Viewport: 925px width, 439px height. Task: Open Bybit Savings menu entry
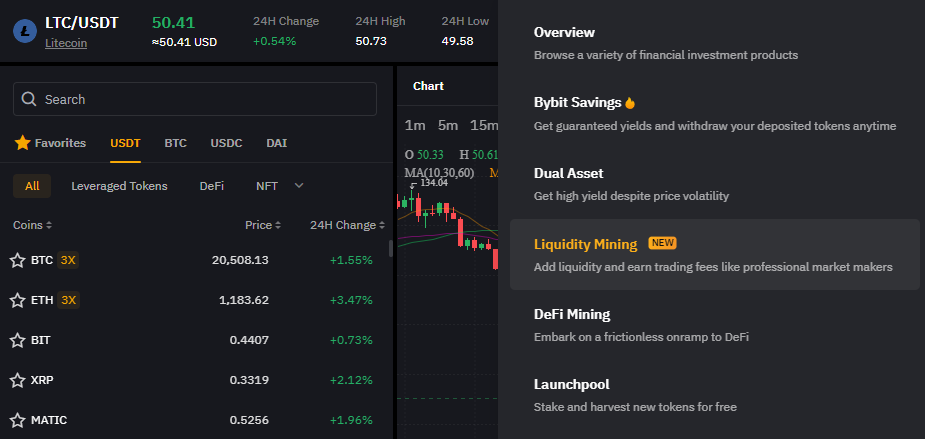tap(714, 114)
